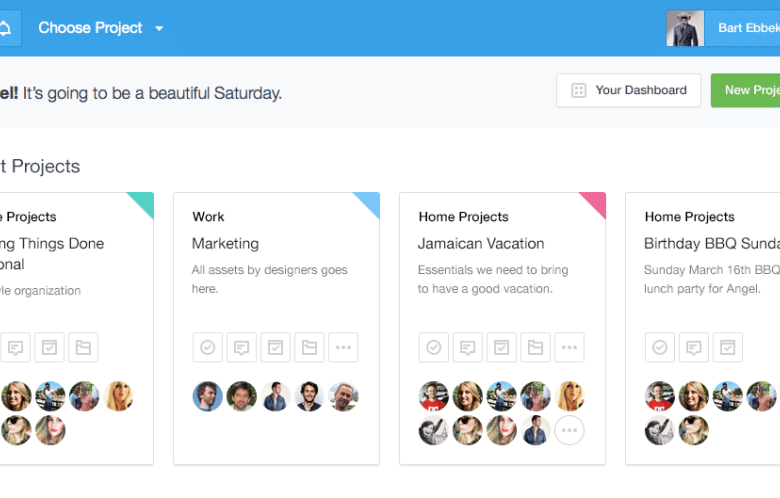Open the Bart Ebbek user menu
780x498 pixels.
(742, 28)
